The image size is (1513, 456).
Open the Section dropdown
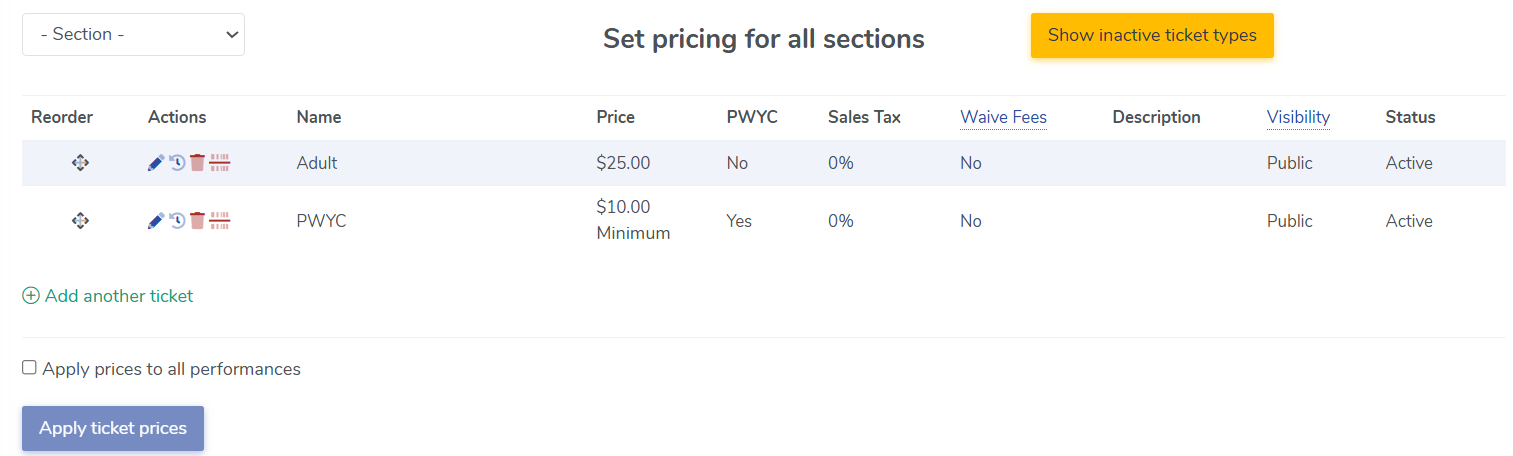[x=133, y=34]
